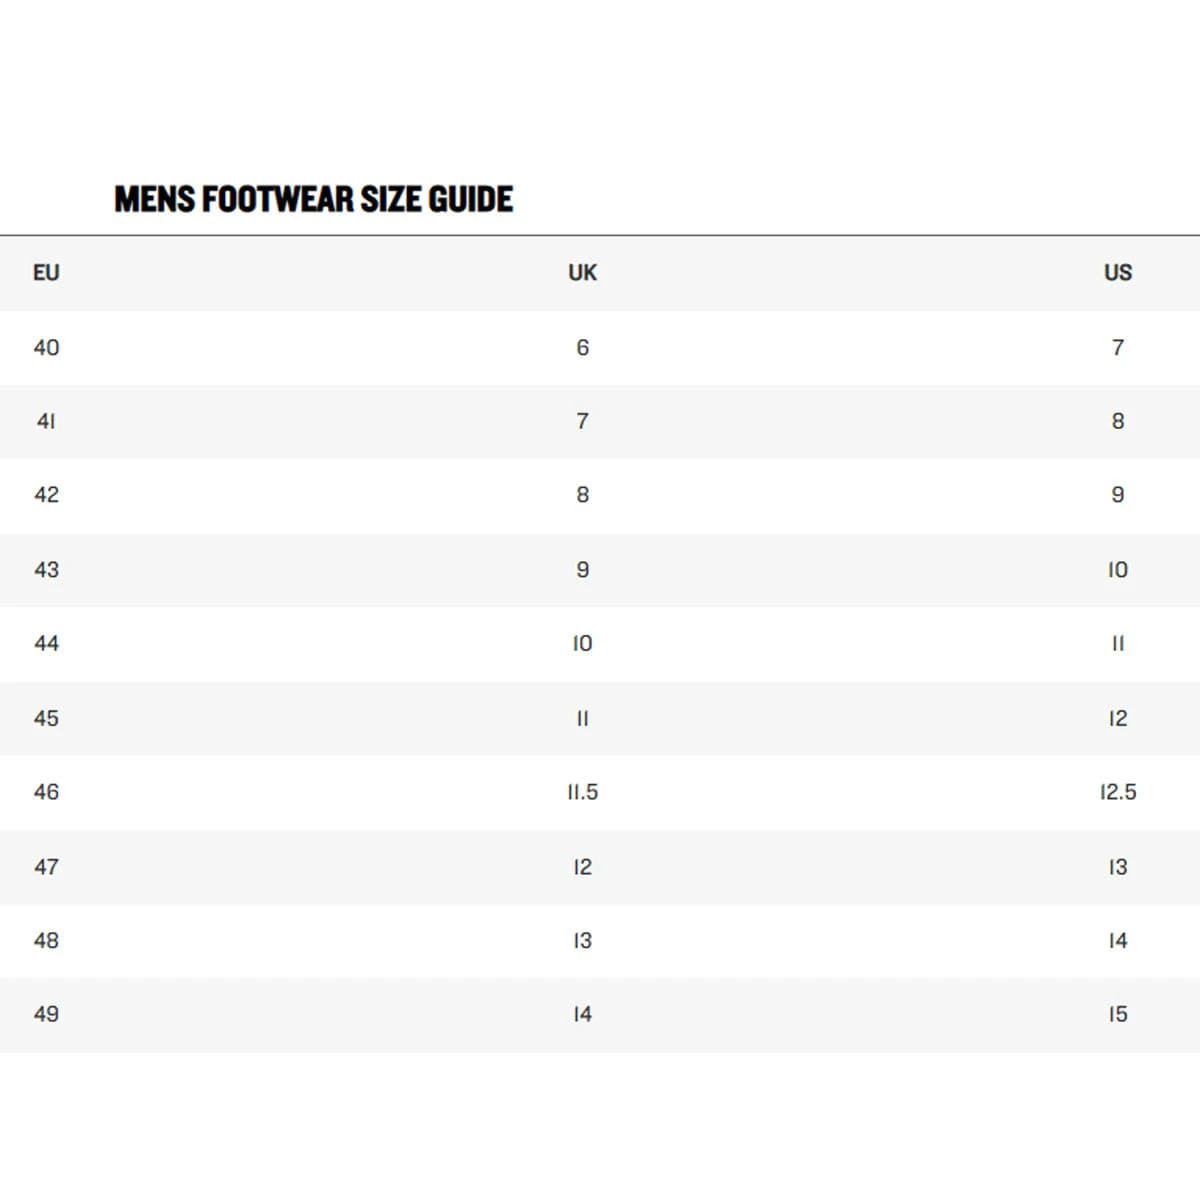1200x1200 pixels.
Task: Select the EU size 41 cell
Action: 46,421
